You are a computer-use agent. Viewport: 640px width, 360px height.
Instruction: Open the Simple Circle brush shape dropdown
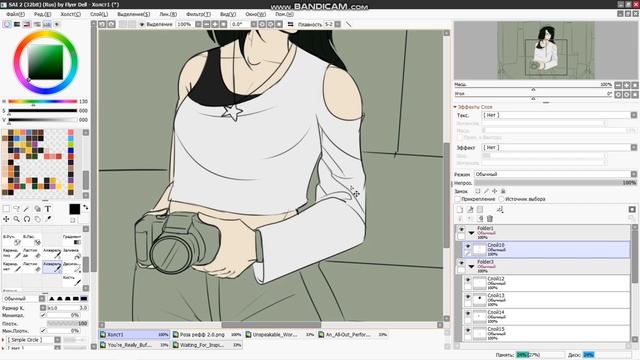coord(33,340)
